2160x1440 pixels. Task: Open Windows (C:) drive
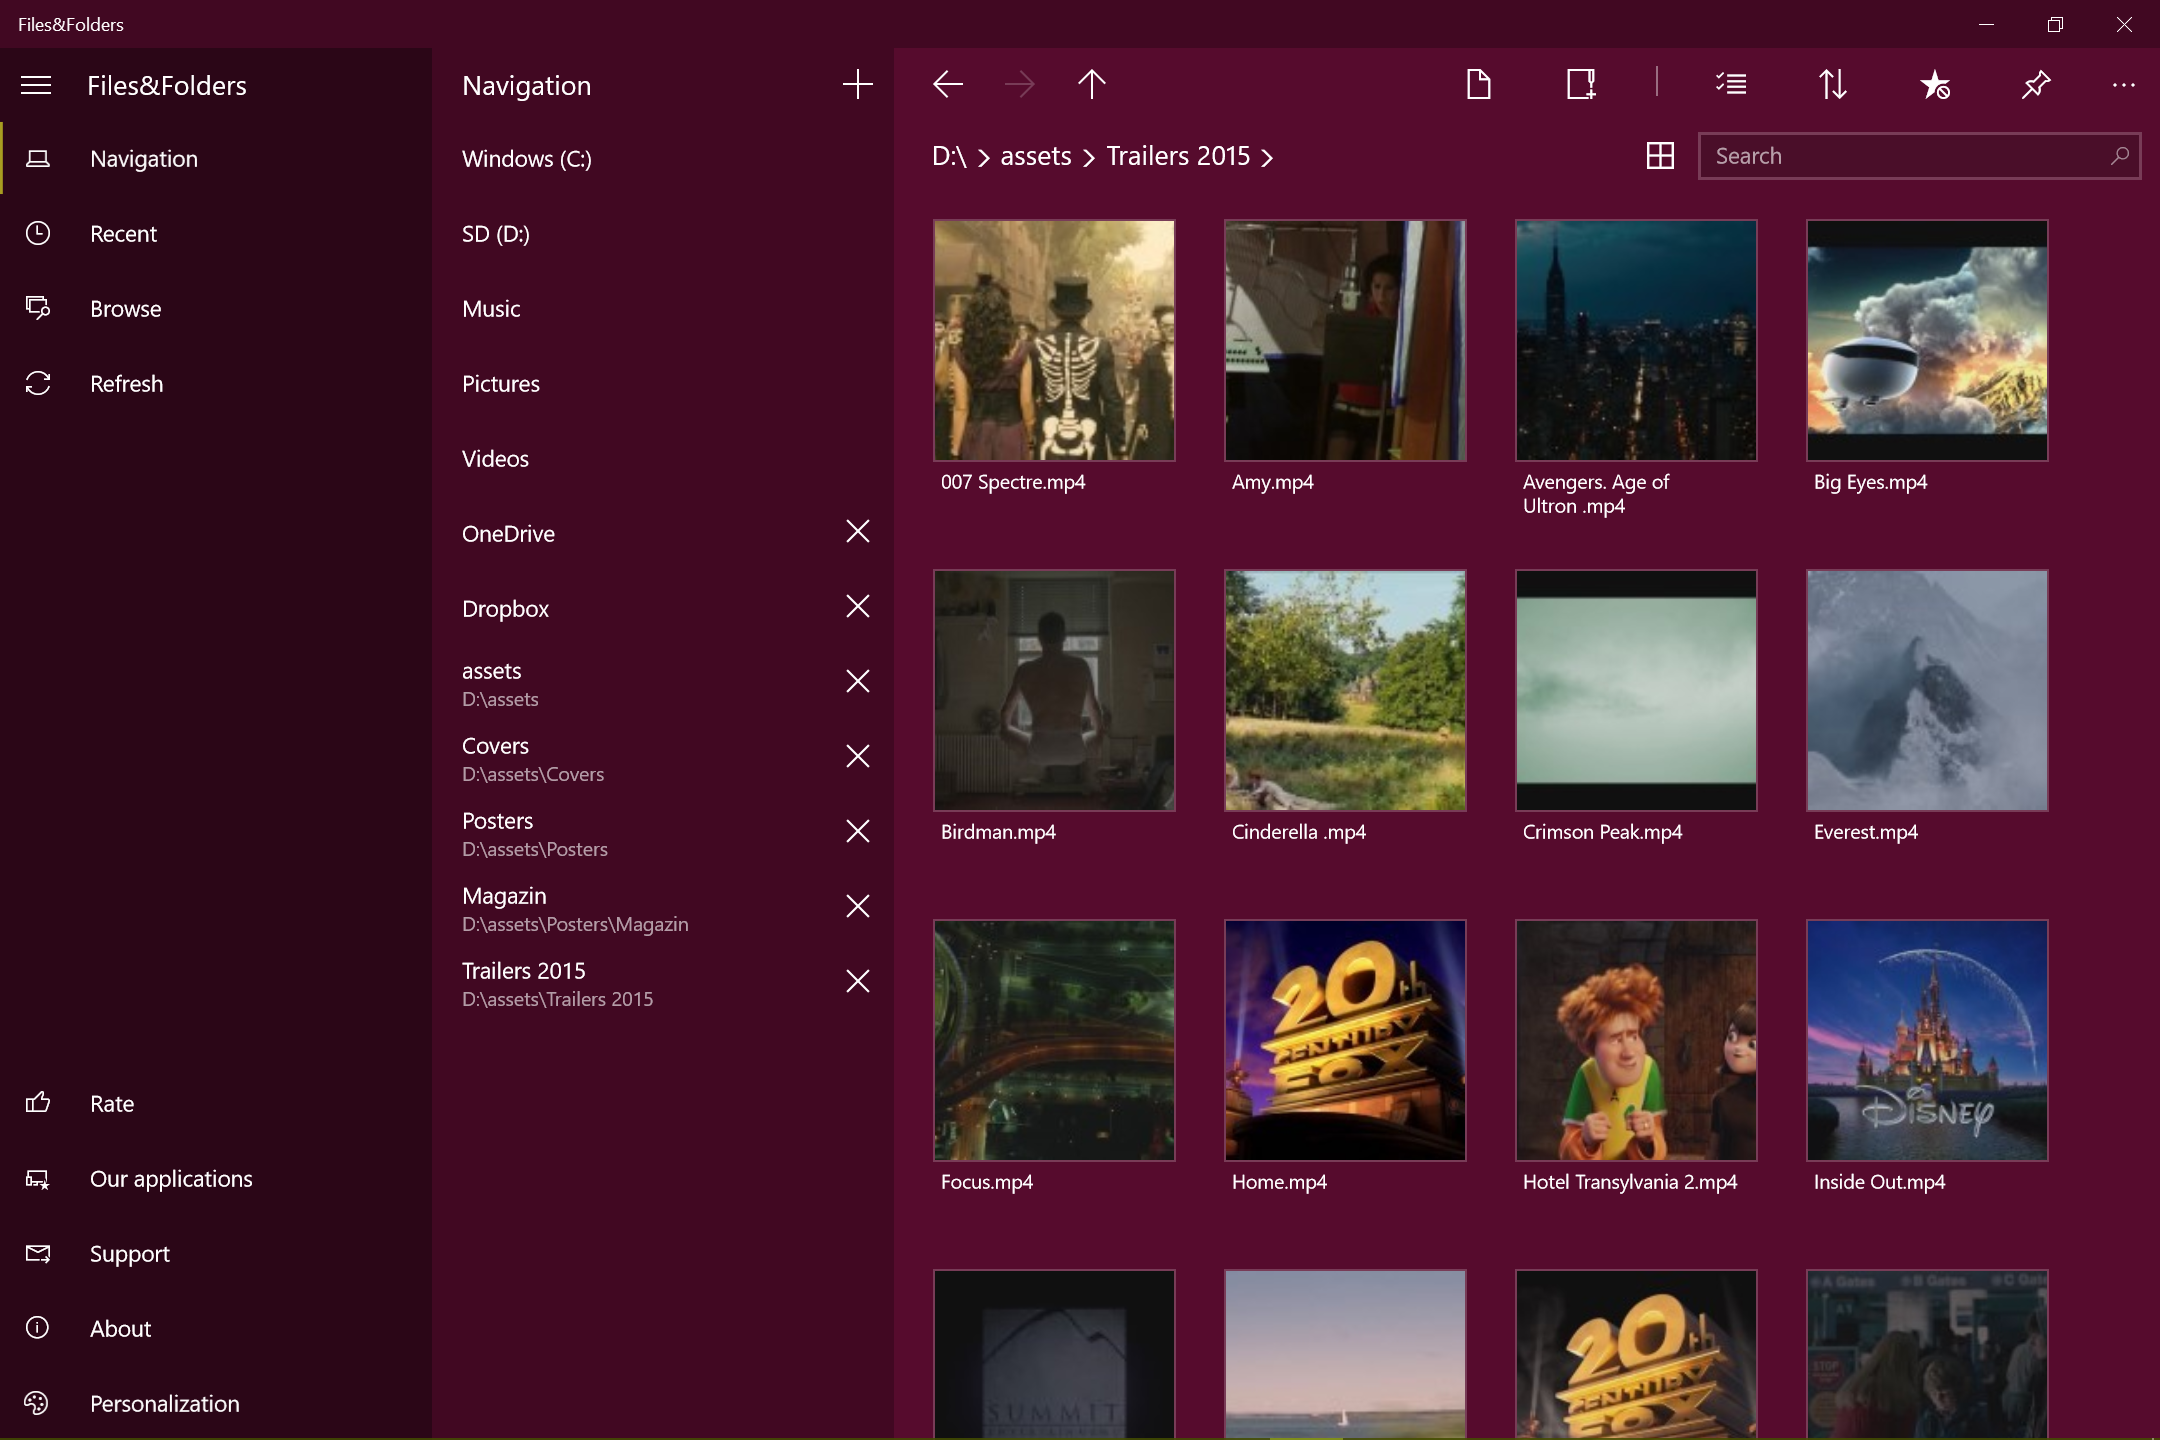pyautogui.click(x=663, y=159)
